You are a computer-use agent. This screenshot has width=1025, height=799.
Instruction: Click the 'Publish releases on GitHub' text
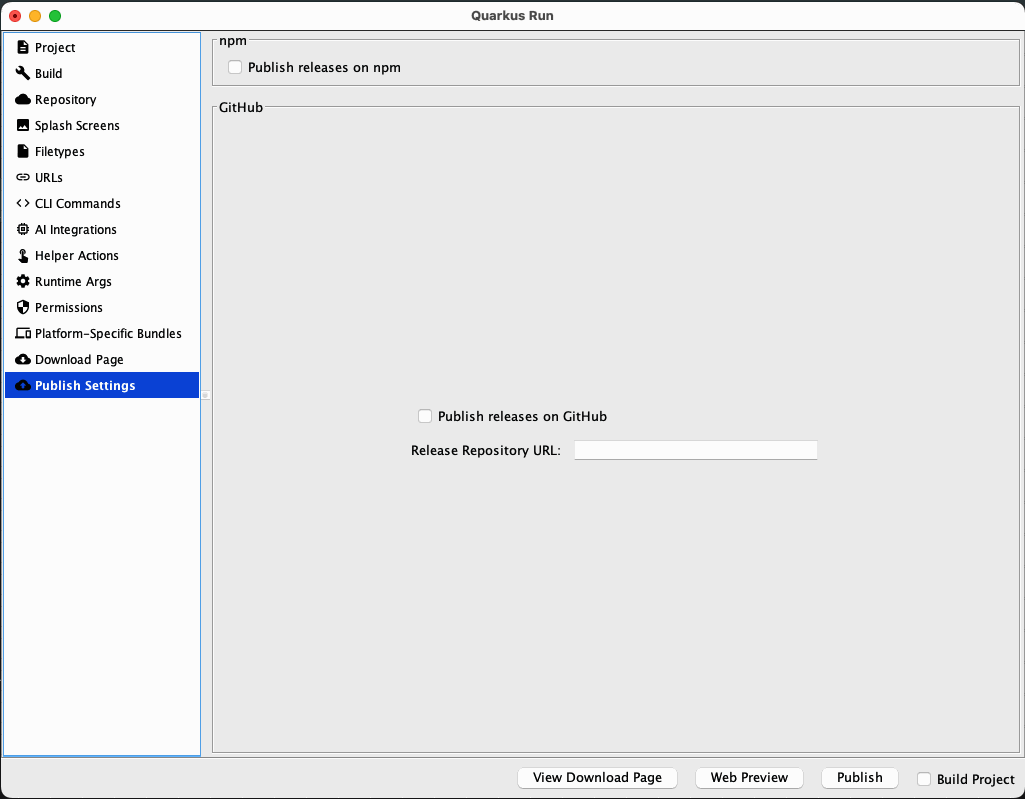pos(522,416)
